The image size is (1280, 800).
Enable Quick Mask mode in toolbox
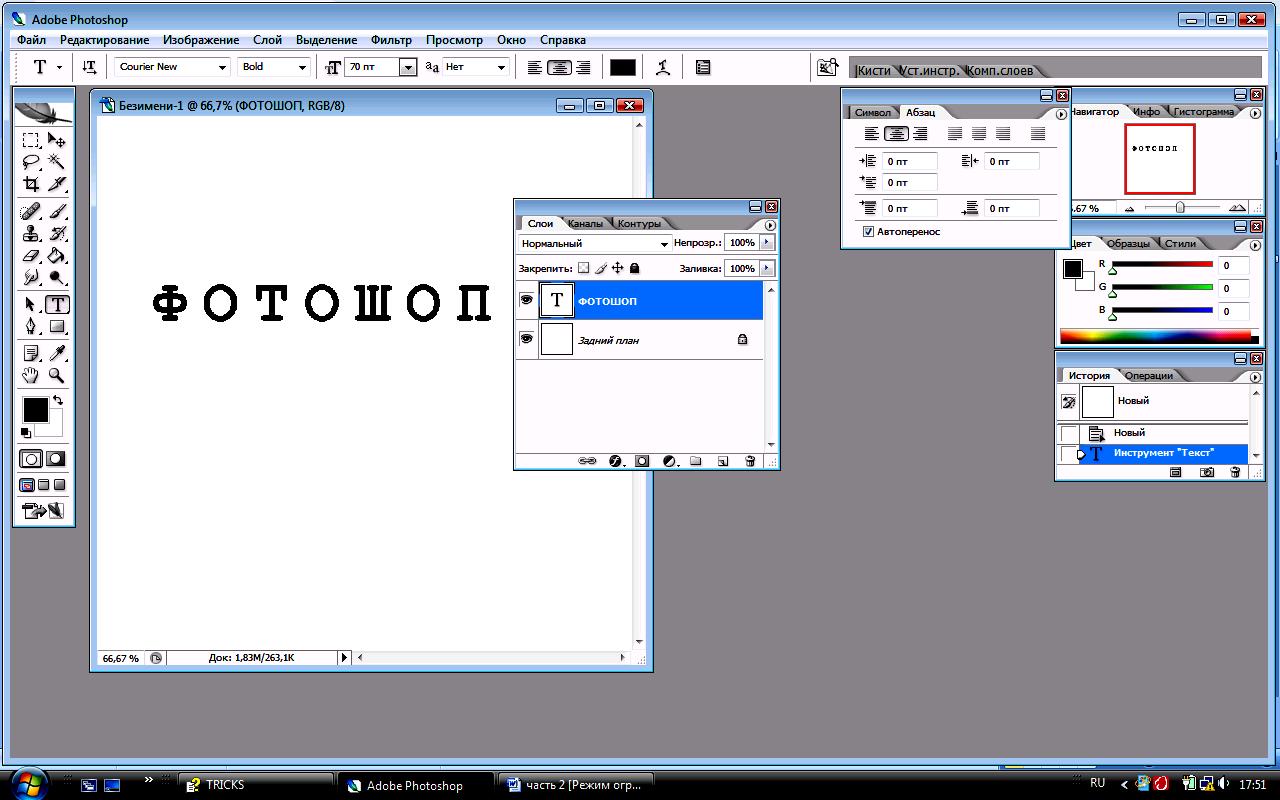(x=56, y=459)
